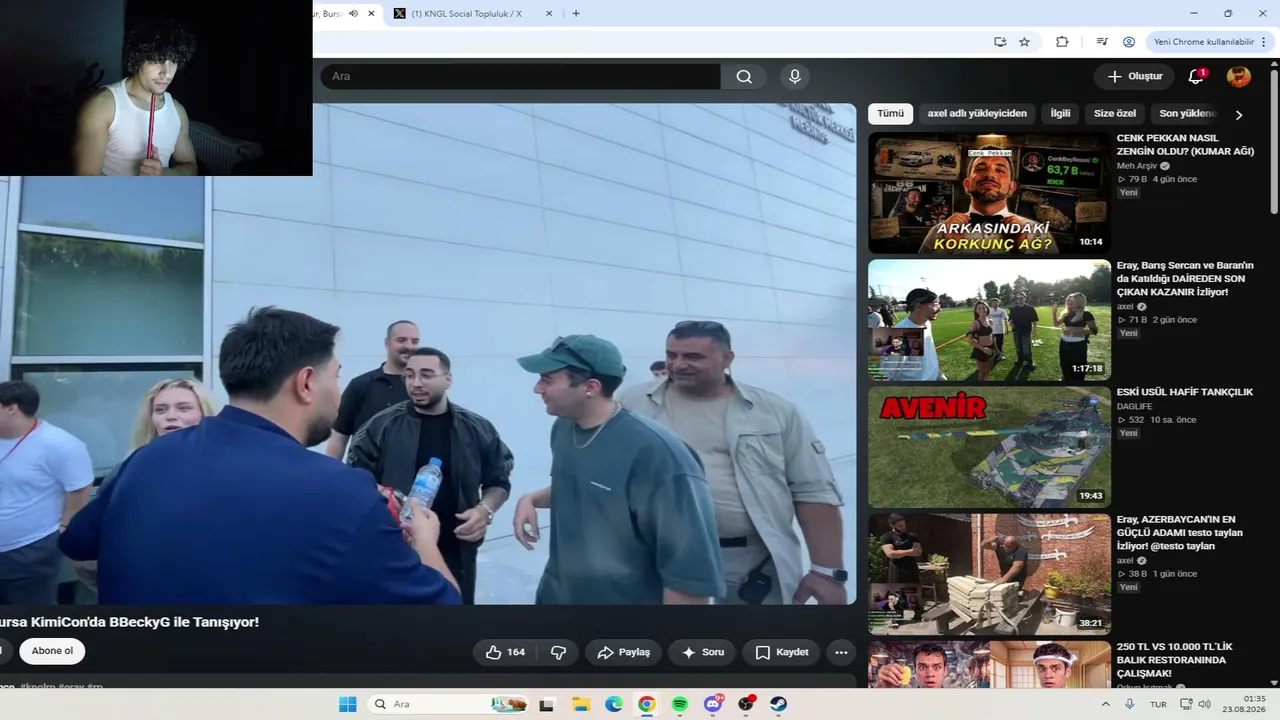Viewport: 1280px width, 720px height.
Task: Click the taskbar microphone icon
Action: 1129,704
